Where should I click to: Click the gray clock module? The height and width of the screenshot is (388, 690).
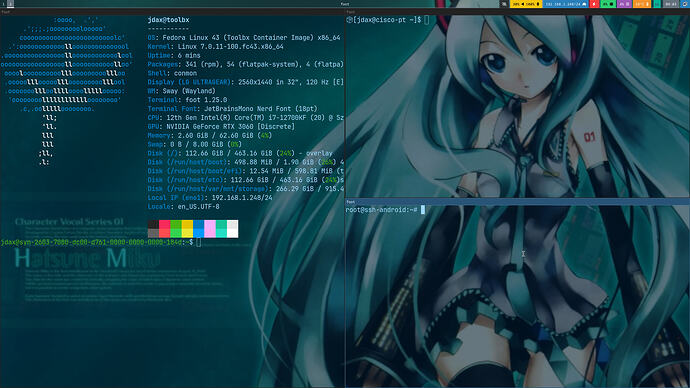(x=671, y=4)
